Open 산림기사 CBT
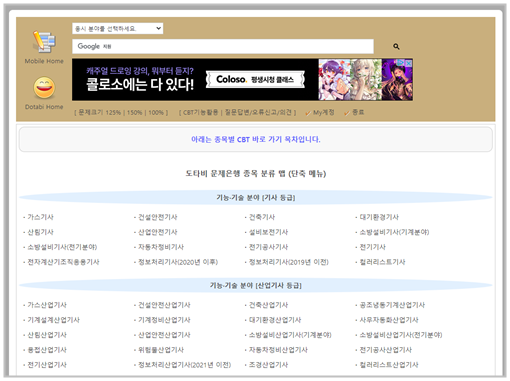Screen dimensions: 510x381 40,232
